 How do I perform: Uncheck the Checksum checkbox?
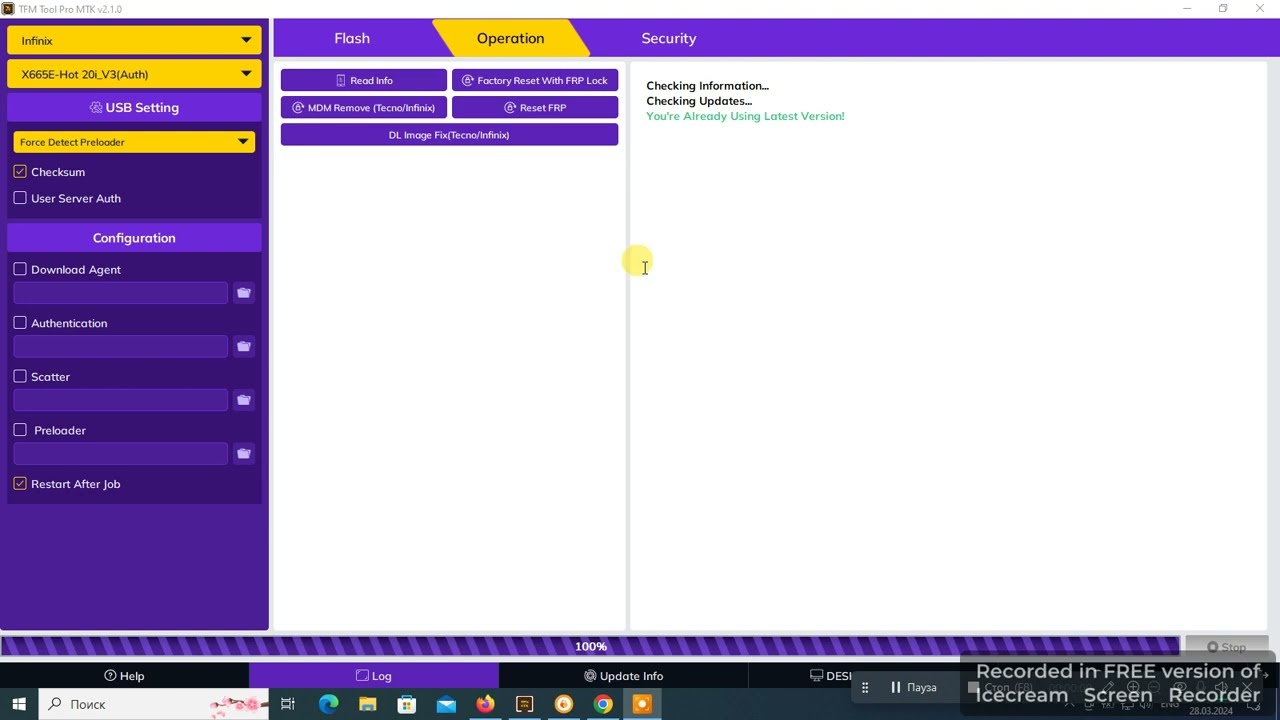[20, 172]
